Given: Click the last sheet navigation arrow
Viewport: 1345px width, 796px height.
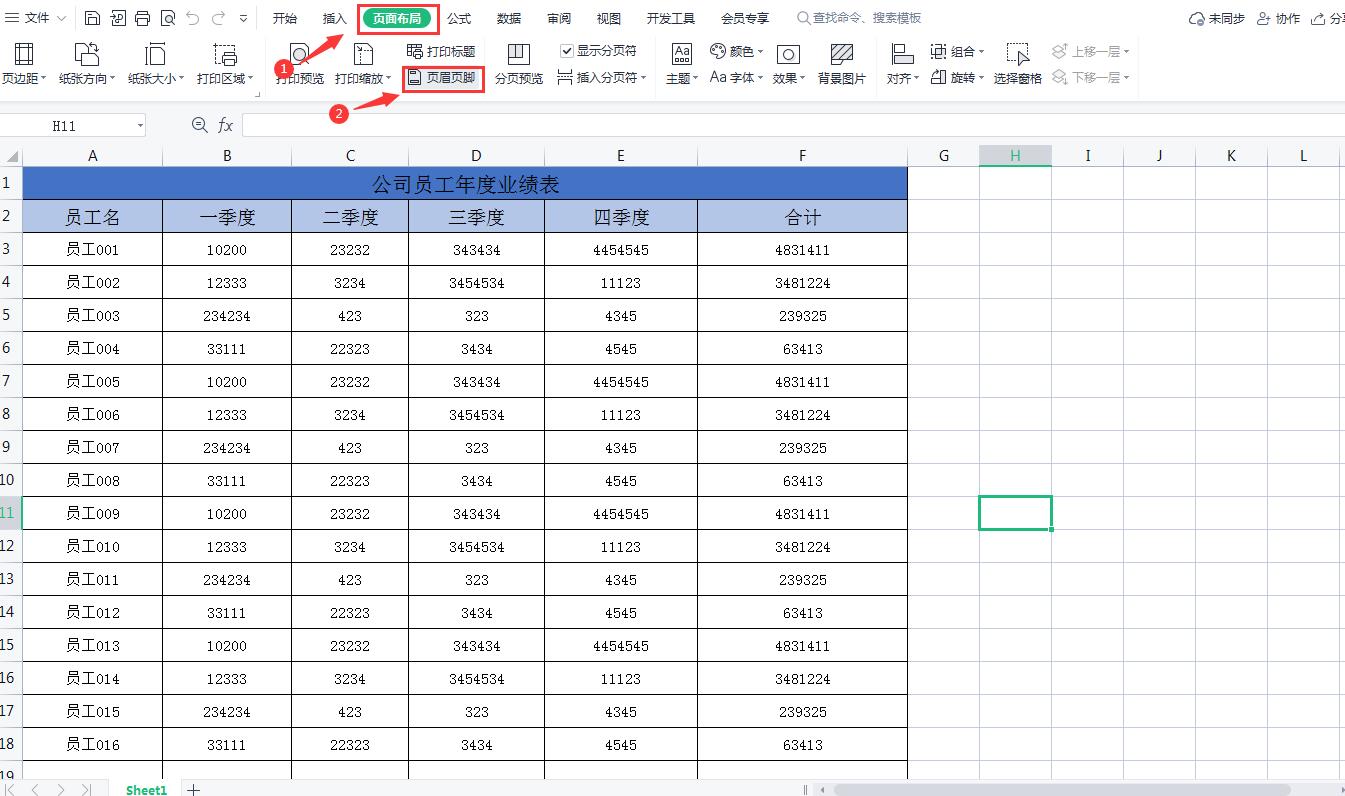Looking at the screenshot, I should (x=86, y=789).
